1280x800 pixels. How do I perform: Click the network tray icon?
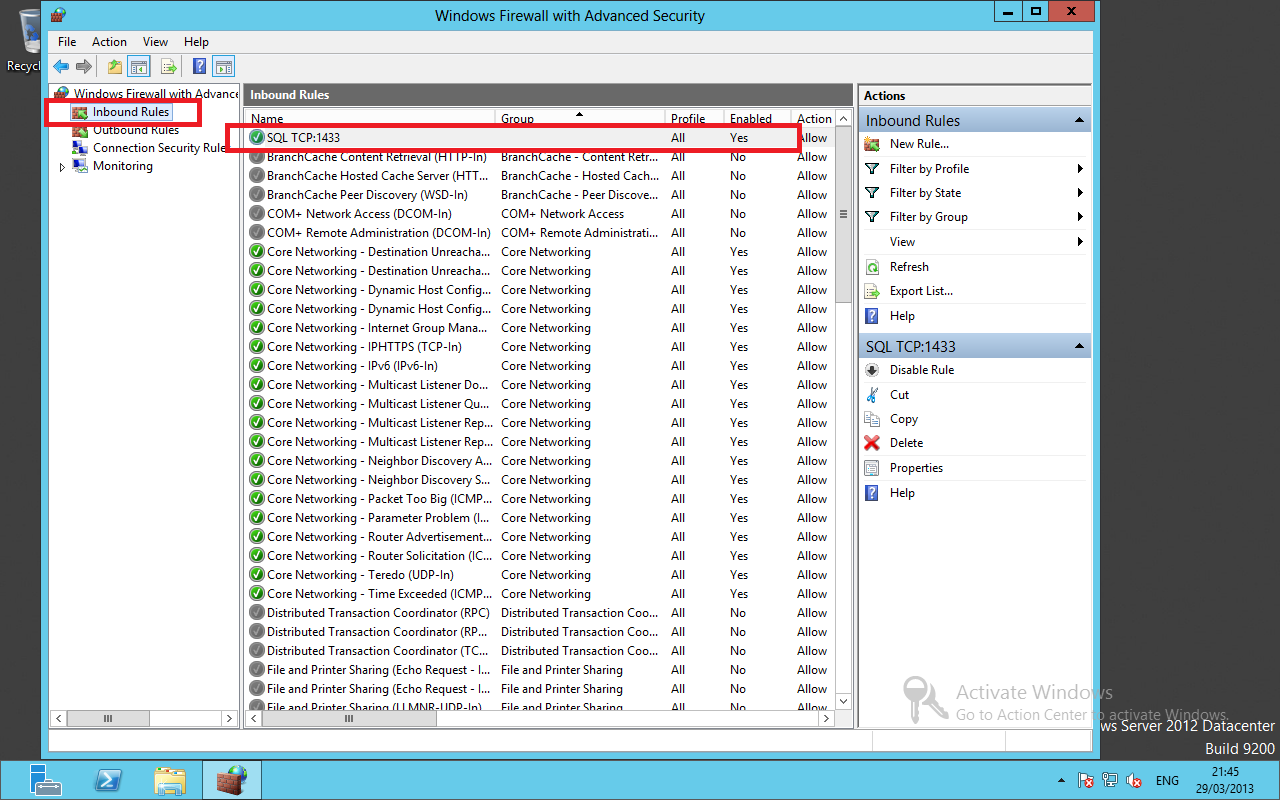[1110, 780]
